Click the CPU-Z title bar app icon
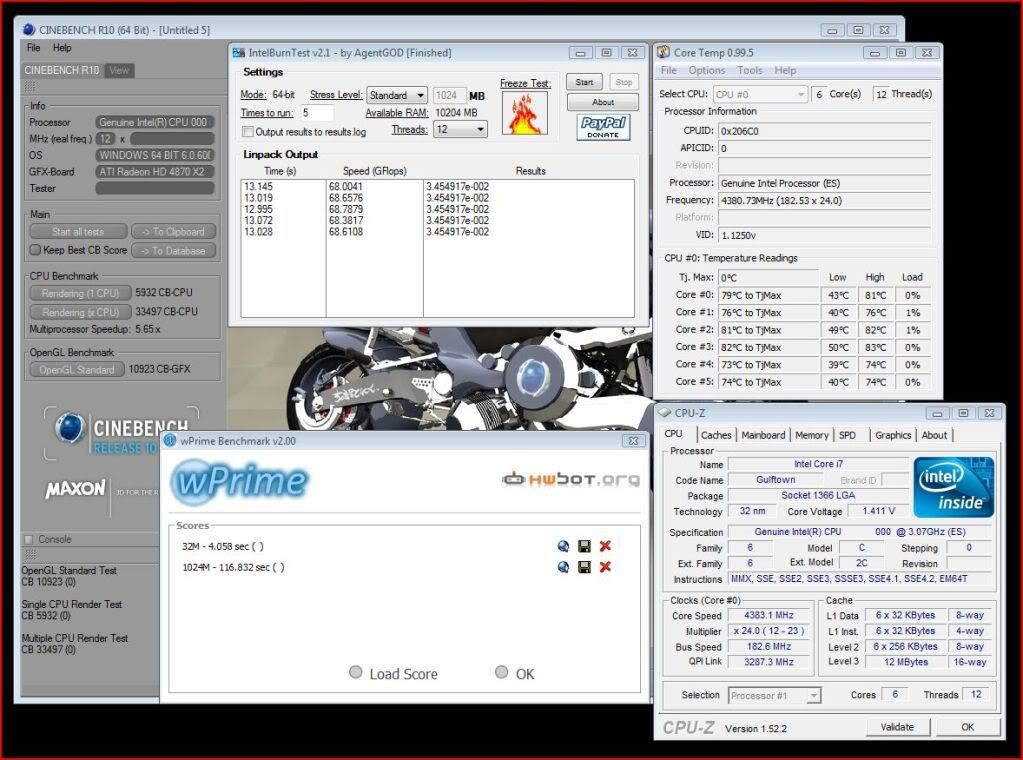 pyautogui.click(x=665, y=413)
